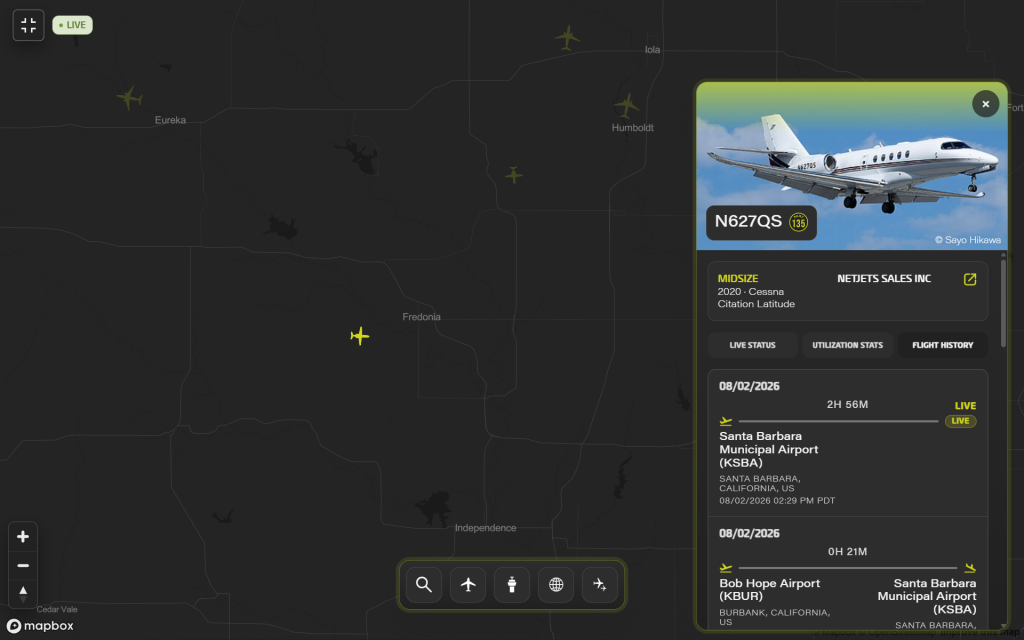Click the 135 charter badge

(x=798, y=222)
